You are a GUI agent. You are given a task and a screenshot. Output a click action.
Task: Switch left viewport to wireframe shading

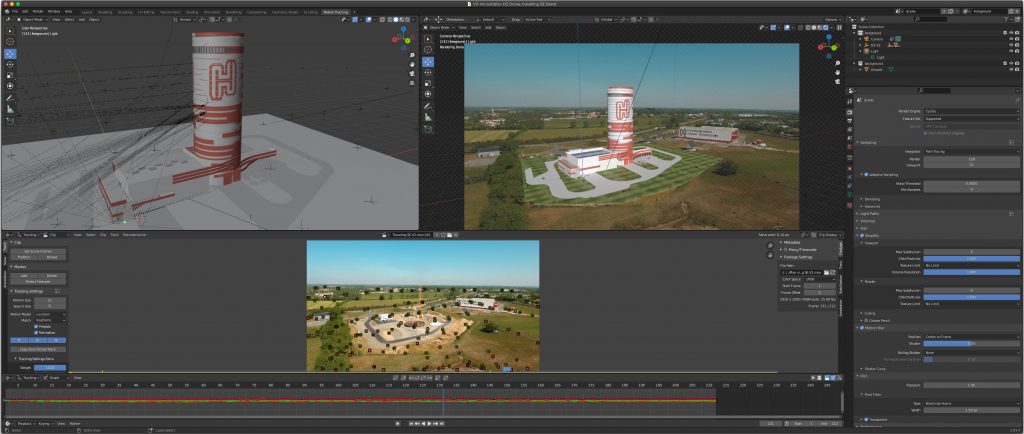(389, 20)
